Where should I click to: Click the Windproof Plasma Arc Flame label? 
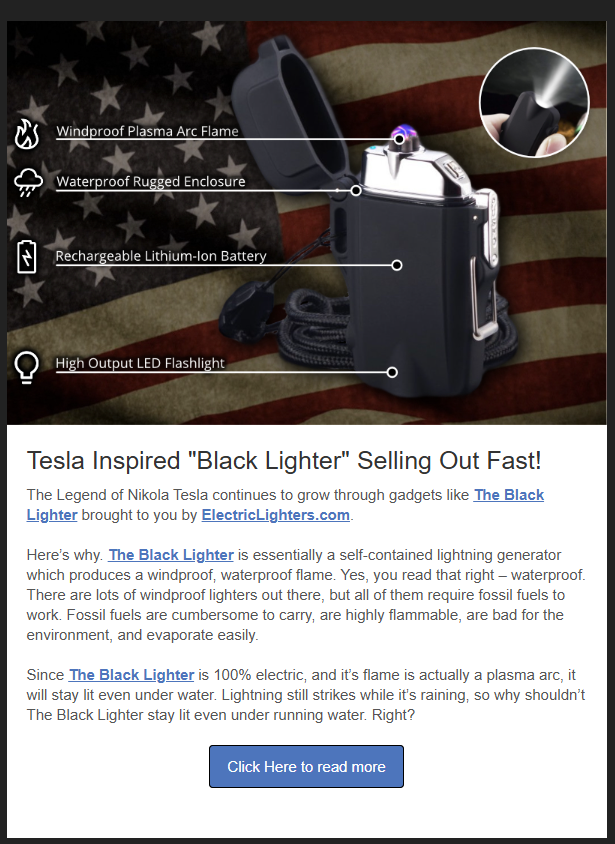[147, 131]
